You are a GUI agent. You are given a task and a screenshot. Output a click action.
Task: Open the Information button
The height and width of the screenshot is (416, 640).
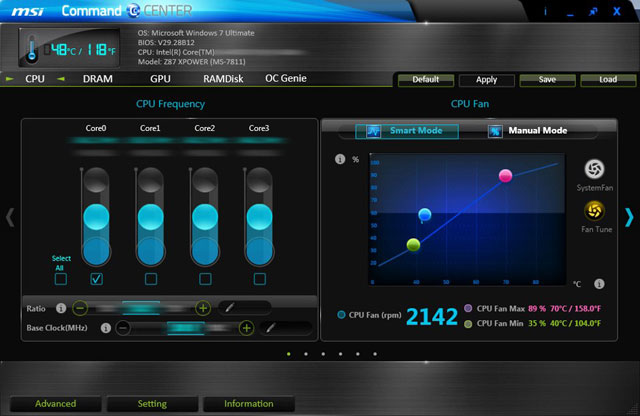coord(249,404)
